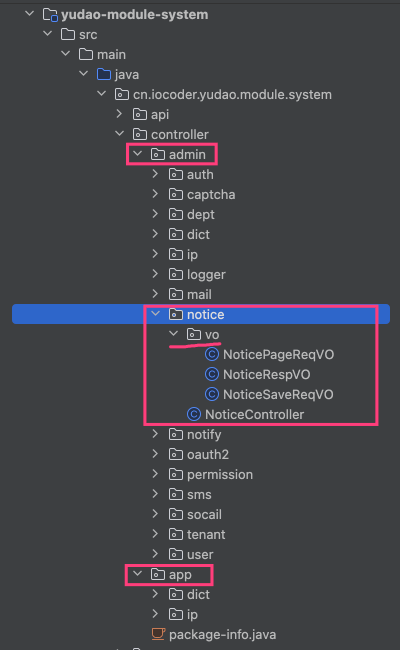Collapse the admin package chevron
400x650 pixels.
pos(138,154)
